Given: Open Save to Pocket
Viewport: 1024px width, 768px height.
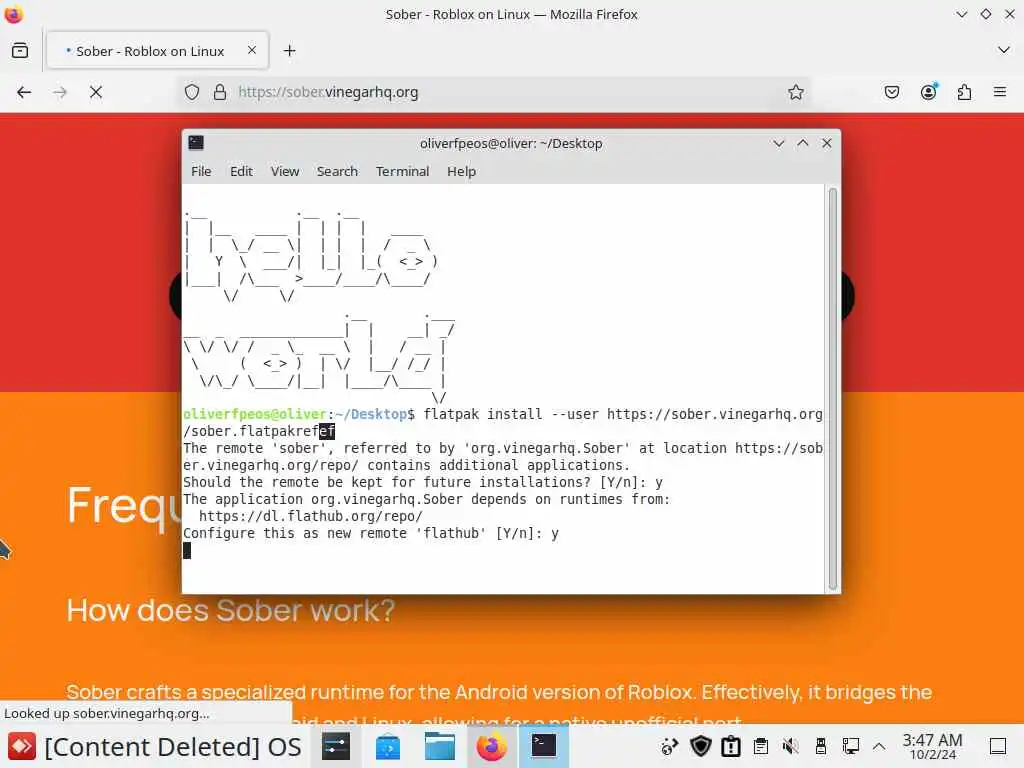Looking at the screenshot, I should 891,92.
